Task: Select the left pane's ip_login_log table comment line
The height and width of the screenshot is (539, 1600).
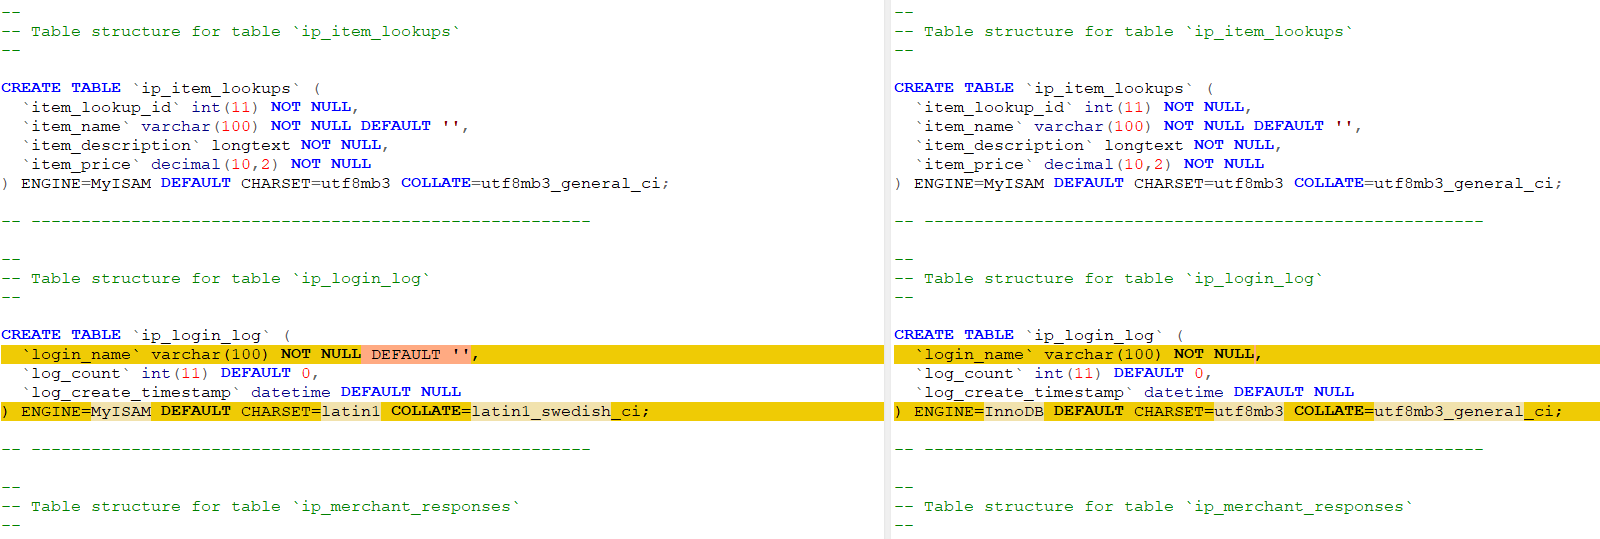Action: (x=216, y=278)
